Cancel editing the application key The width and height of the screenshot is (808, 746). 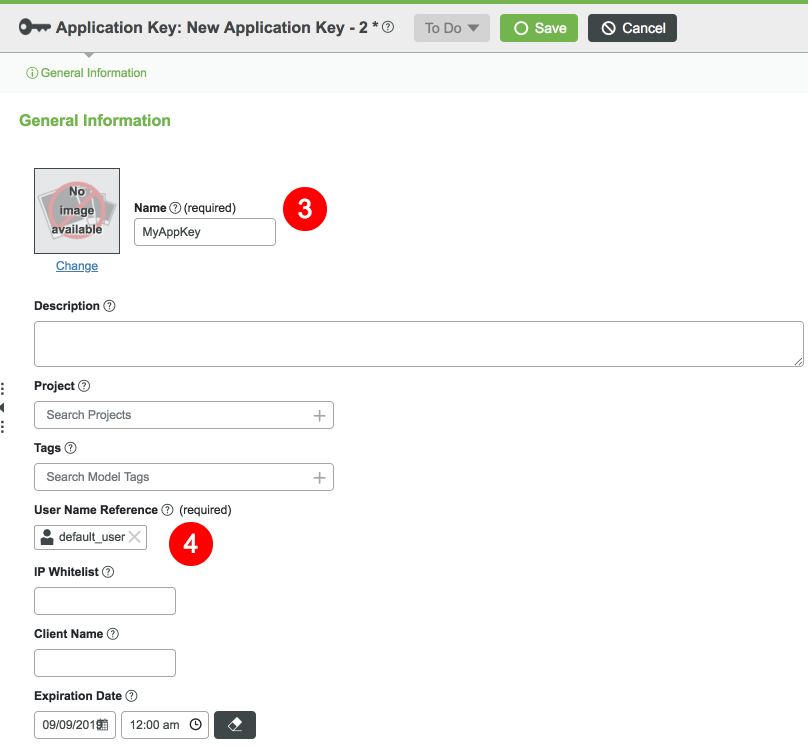click(x=632, y=28)
